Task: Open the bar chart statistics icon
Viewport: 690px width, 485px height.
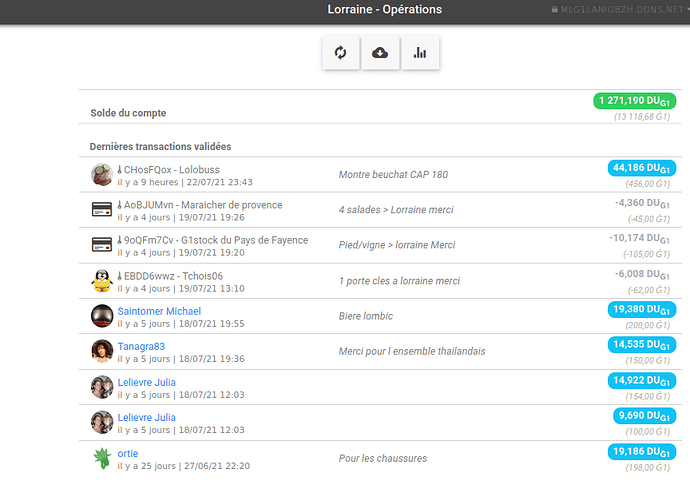Action: click(x=420, y=53)
